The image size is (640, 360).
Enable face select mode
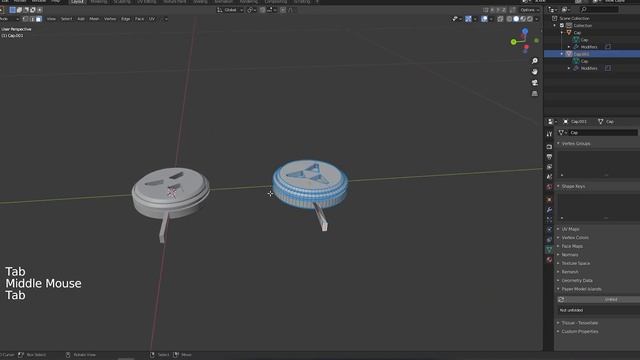(39, 19)
